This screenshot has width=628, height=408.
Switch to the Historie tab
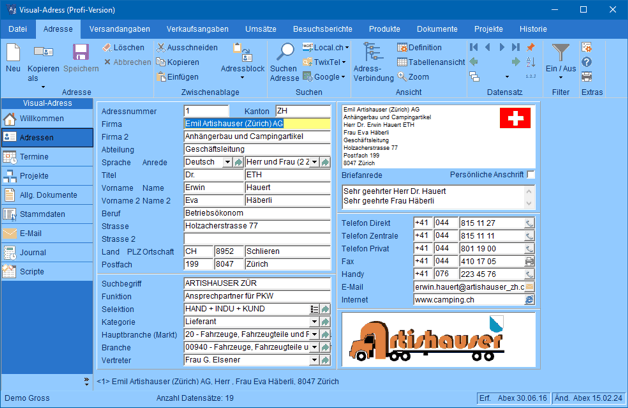[533, 29]
